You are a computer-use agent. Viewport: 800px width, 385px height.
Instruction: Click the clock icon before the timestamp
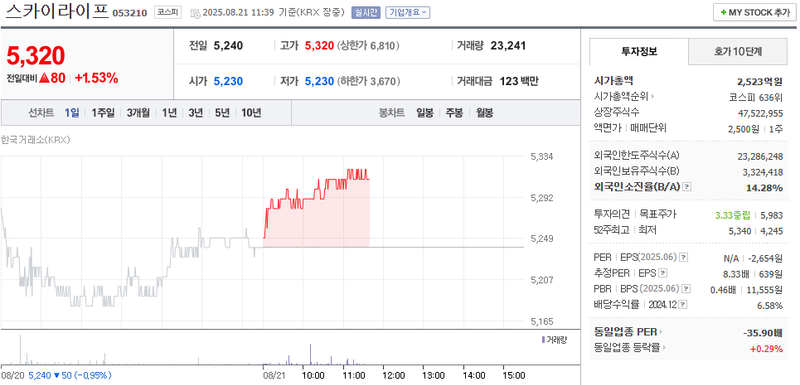click(196, 13)
